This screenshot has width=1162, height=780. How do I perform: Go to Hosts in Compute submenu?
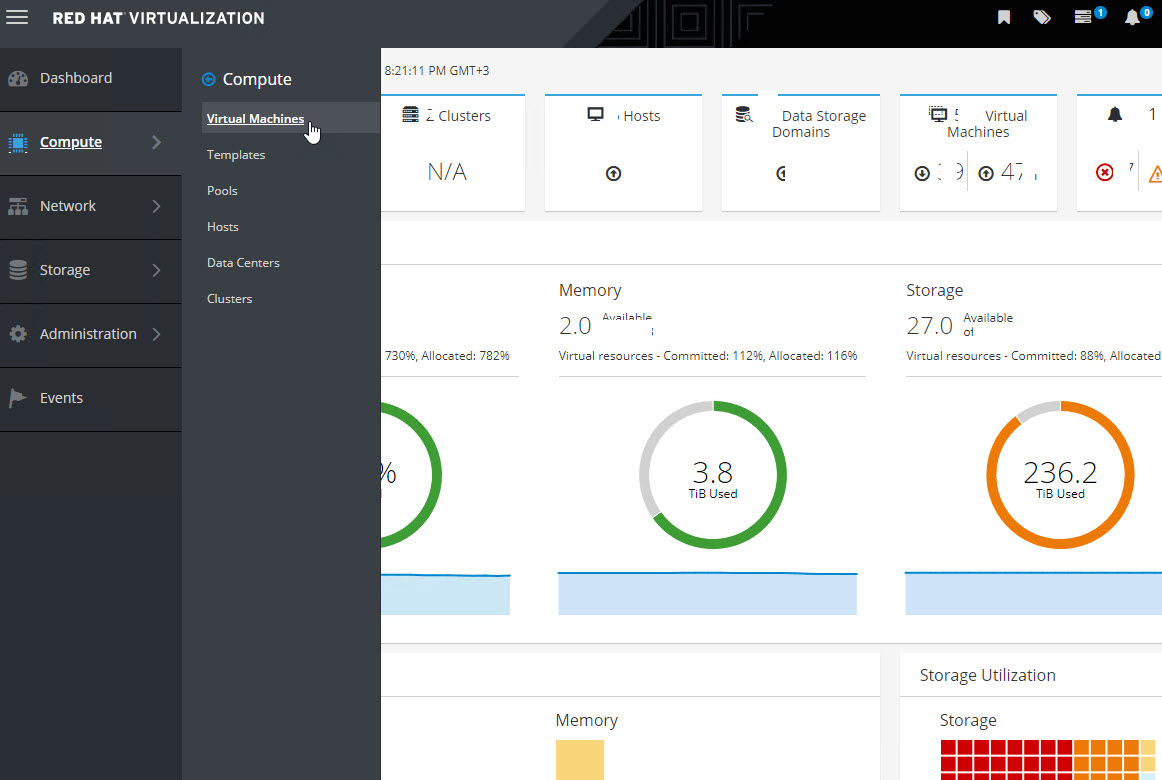point(223,227)
